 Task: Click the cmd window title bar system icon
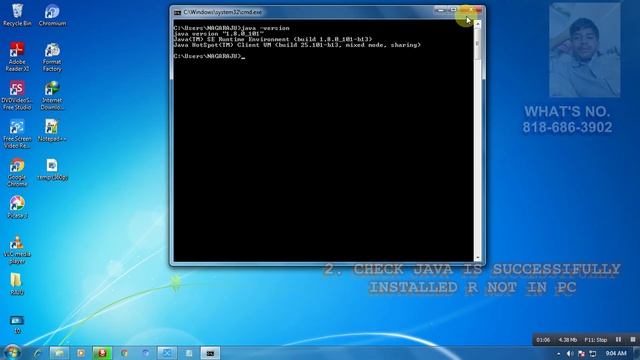(177, 13)
